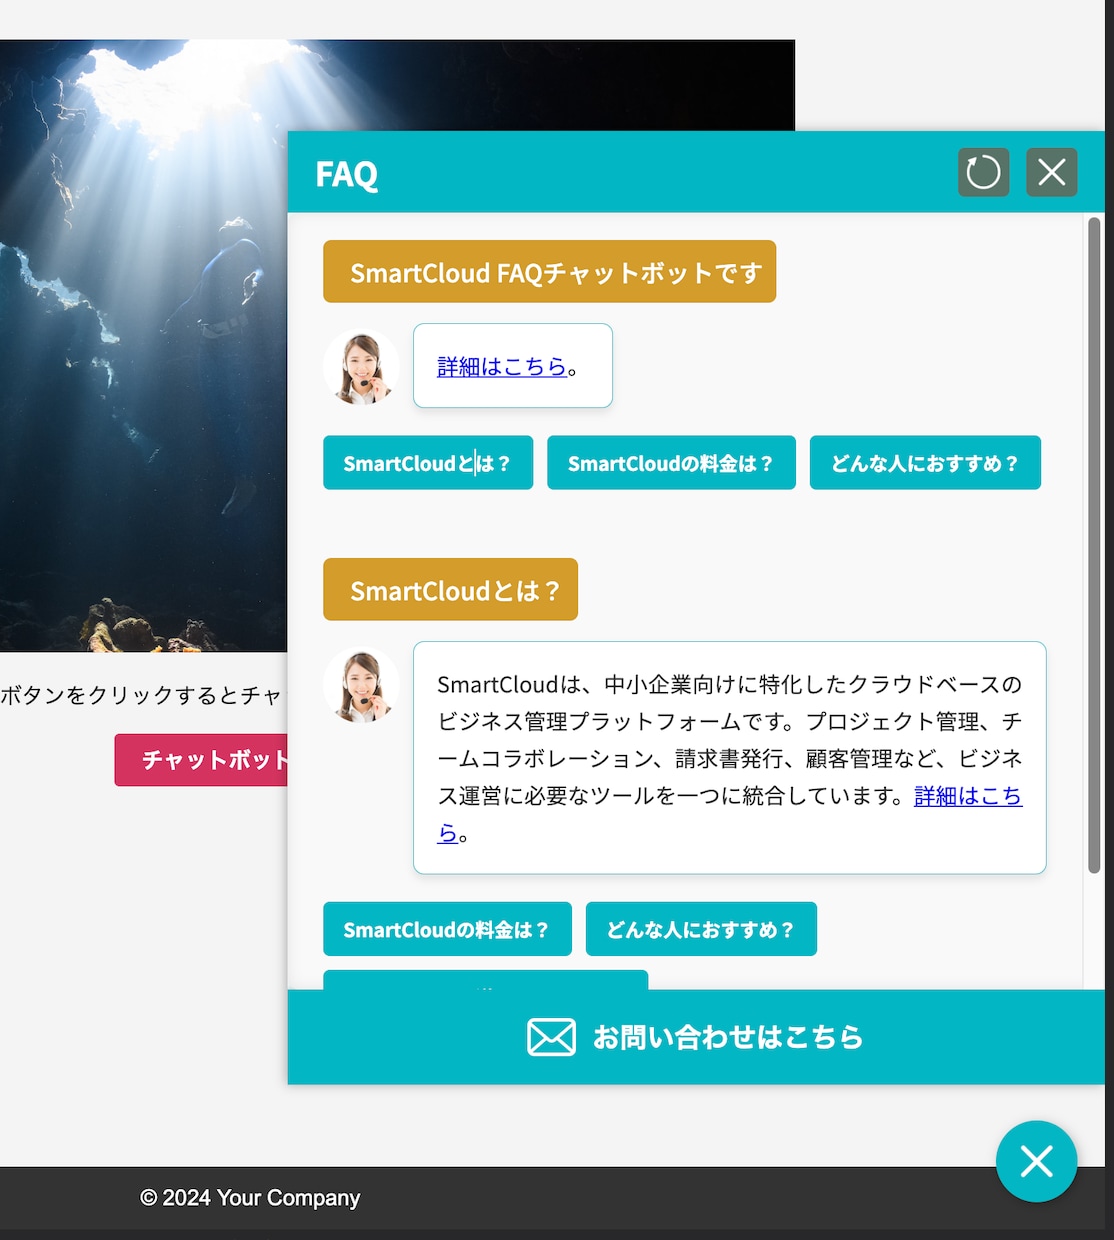Screen dimensions: 1114x1240
Task: Click the pink チャットボット button on page
Action: point(201,760)
